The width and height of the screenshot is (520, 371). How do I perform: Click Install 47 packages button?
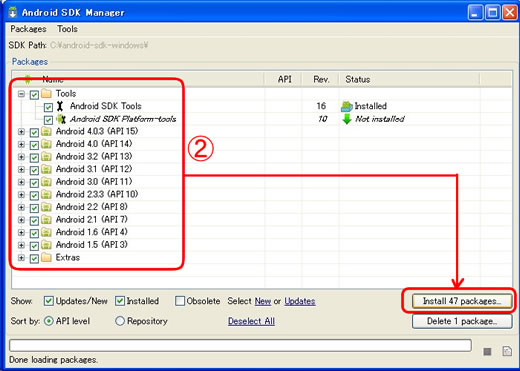[462, 301]
